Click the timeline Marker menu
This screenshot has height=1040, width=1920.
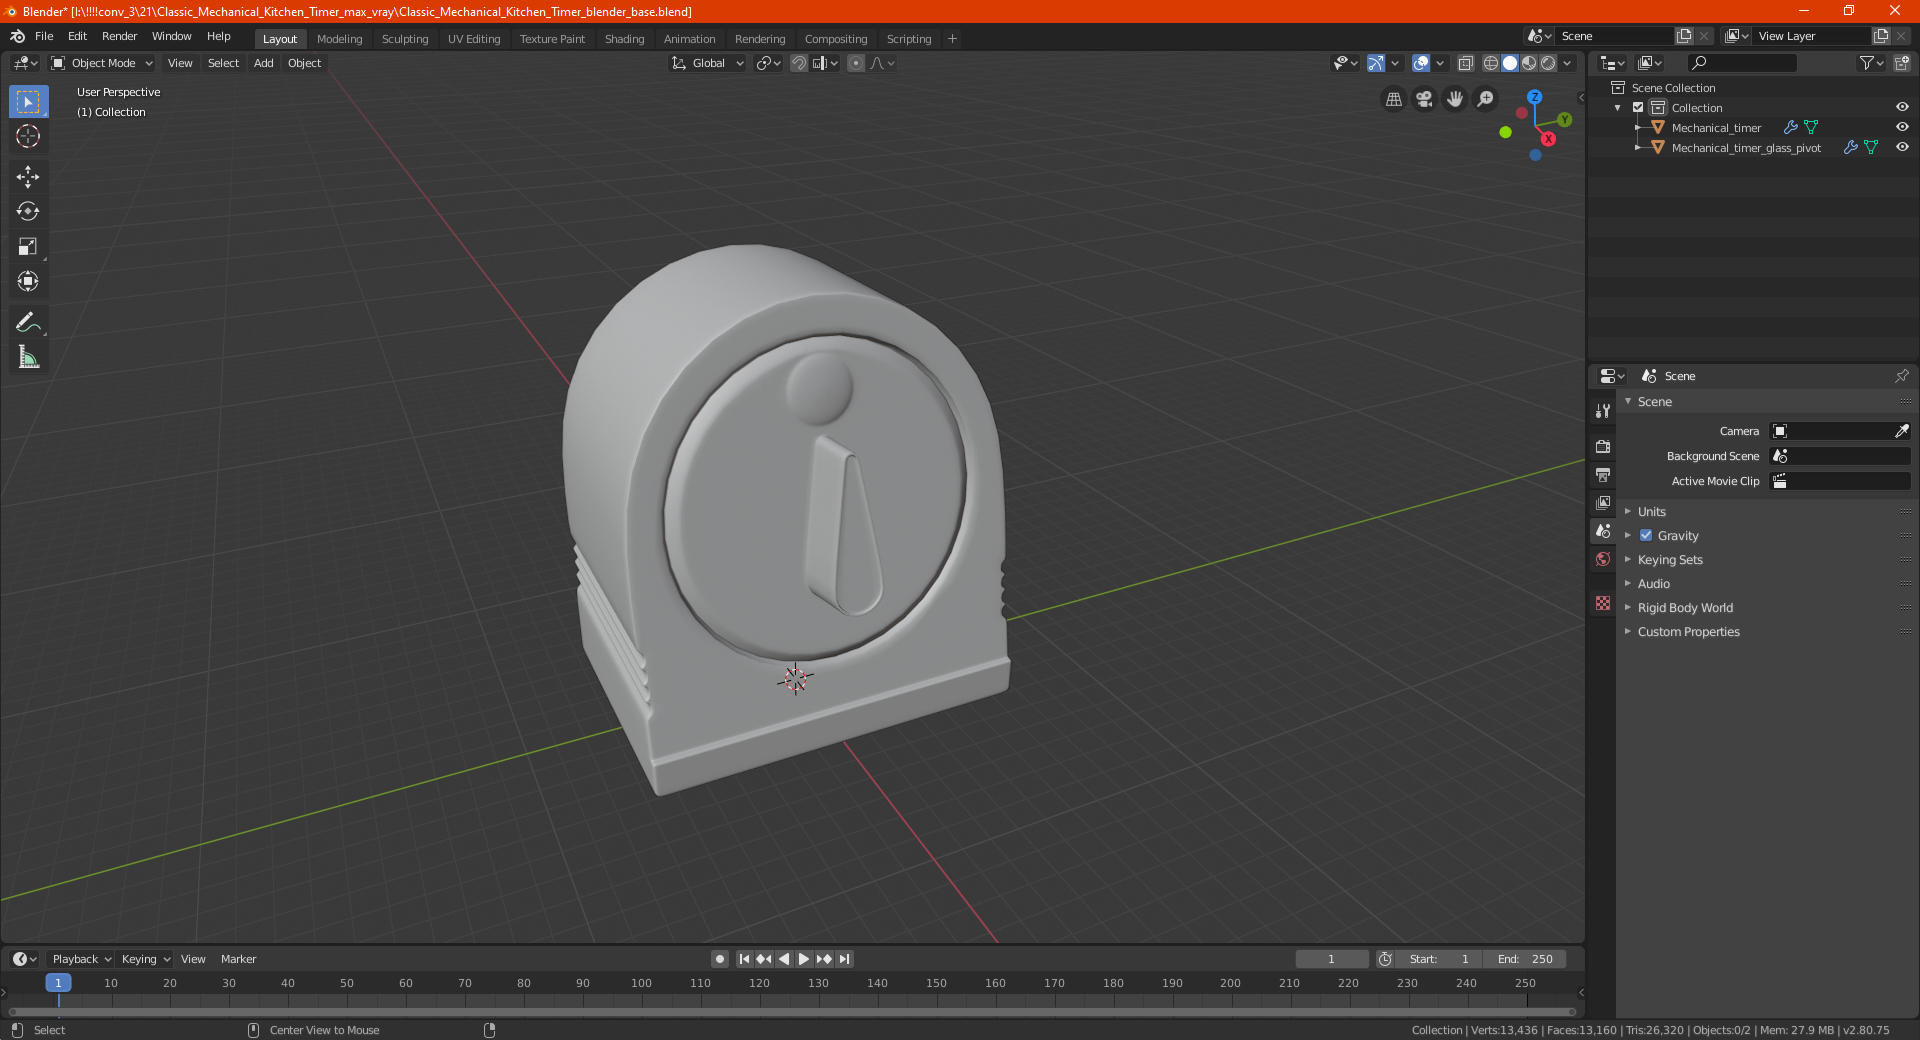pyautogui.click(x=238, y=959)
